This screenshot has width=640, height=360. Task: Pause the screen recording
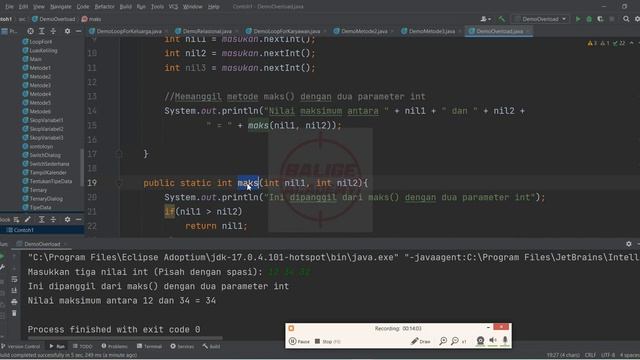[299, 341]
